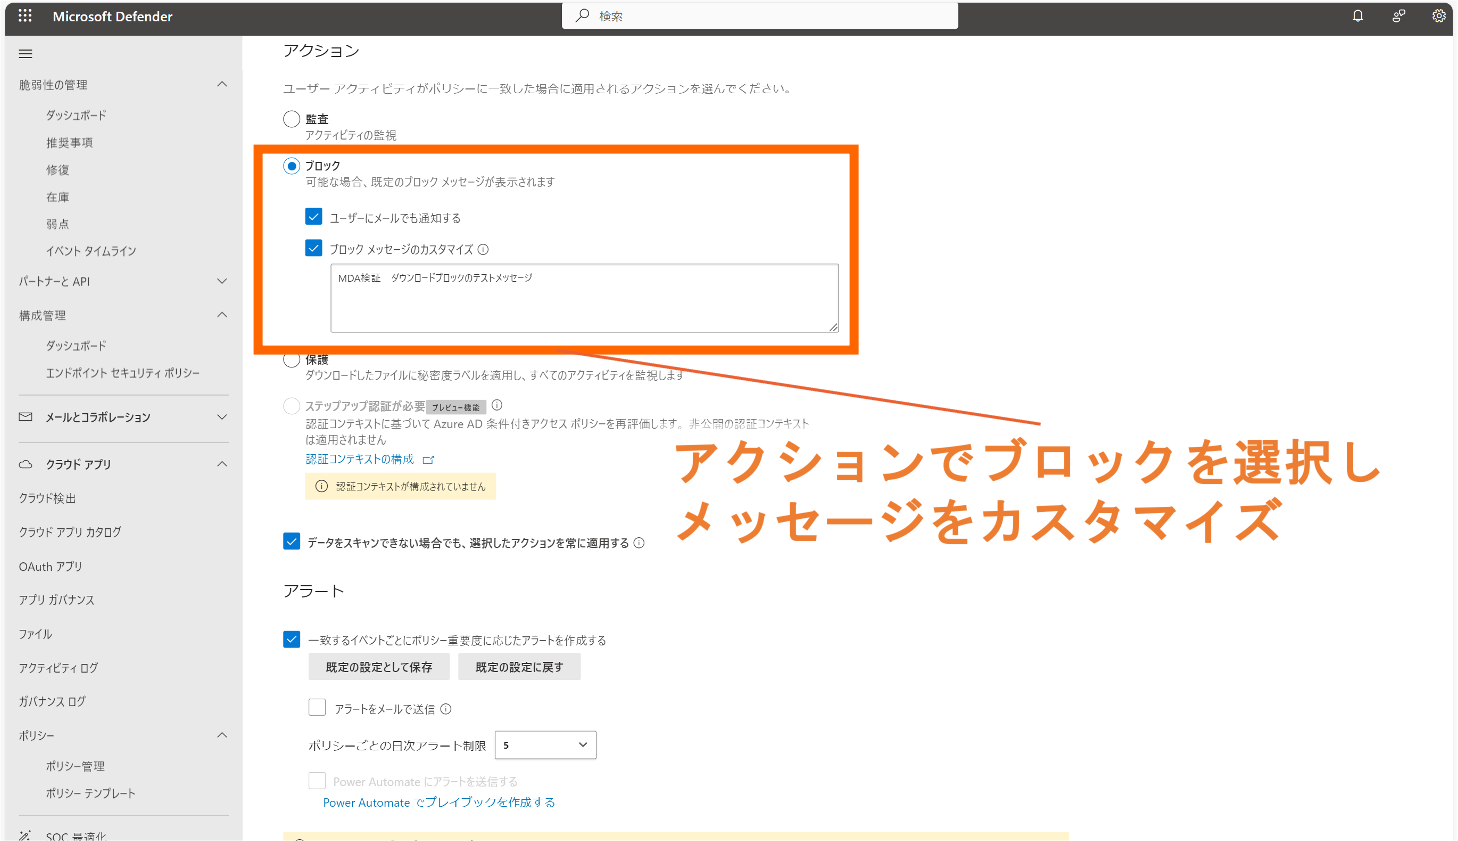1458x841 pixels.
Task: Click the community people icon in header
Action: [x=1398, y=16]
